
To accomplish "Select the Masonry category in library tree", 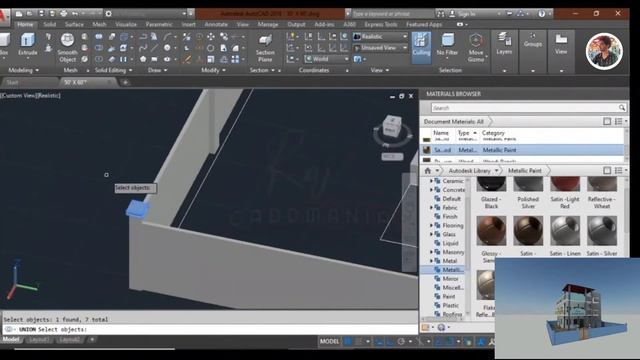I will tap(453, 252).
